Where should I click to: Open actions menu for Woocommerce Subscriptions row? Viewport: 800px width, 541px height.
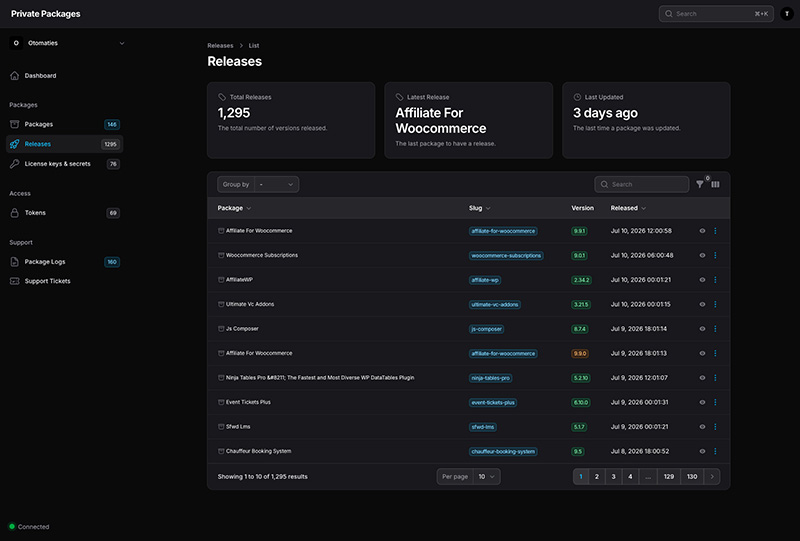[x=715, y=255]
